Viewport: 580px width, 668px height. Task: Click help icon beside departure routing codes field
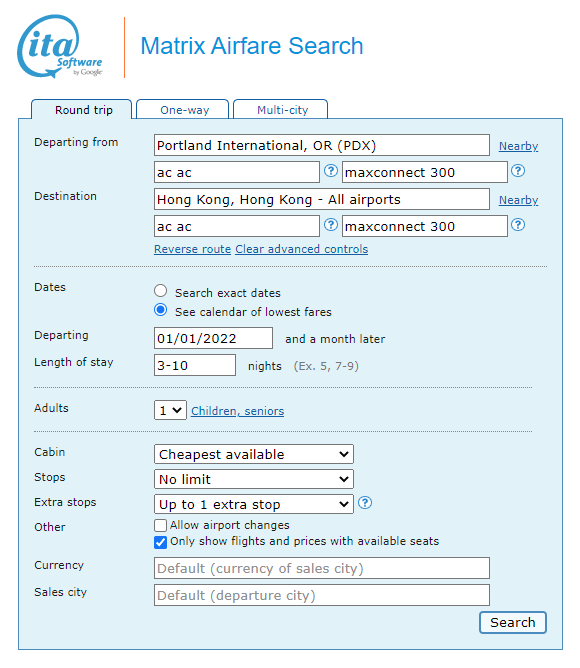pos(331,171)
